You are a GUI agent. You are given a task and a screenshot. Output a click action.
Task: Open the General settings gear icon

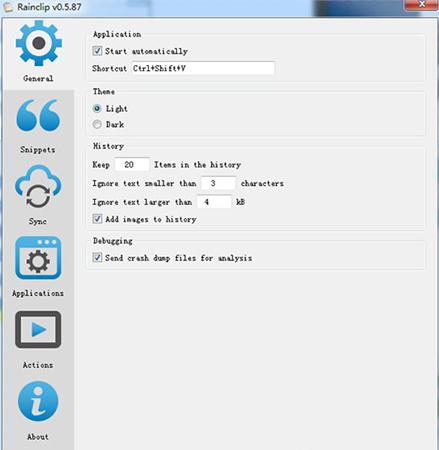39,43
